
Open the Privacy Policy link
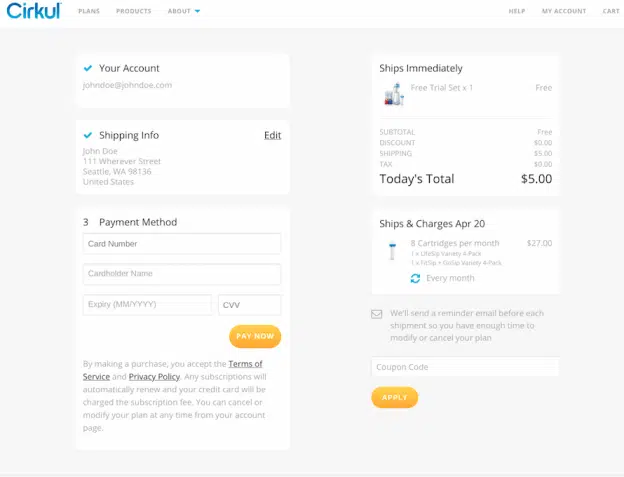tap(154, 377)
